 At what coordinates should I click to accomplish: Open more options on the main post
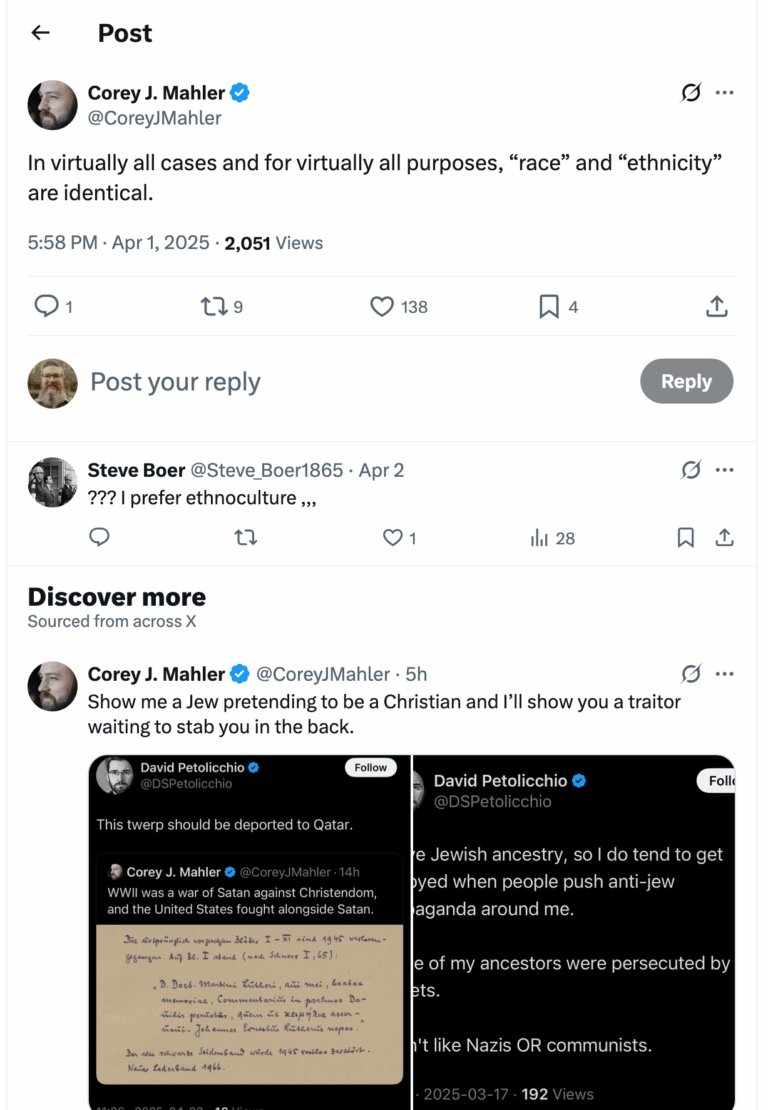coord(725,93)
